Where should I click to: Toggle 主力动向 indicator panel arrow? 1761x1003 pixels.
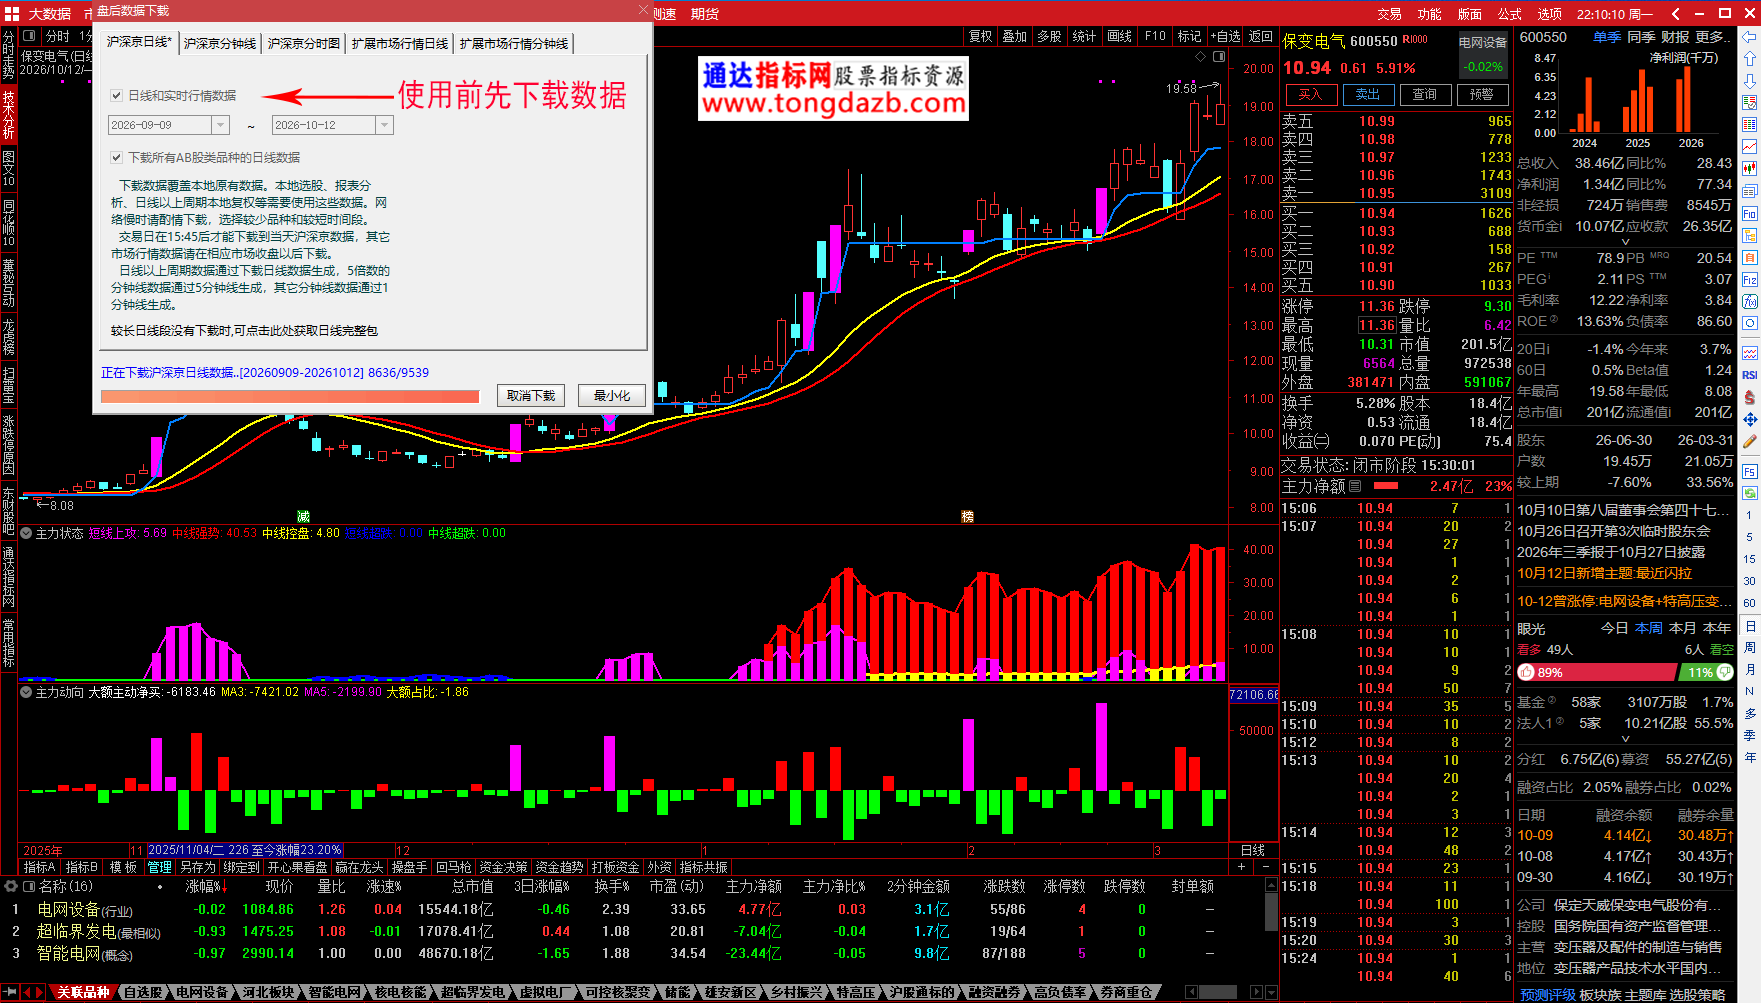(x=26, y=692)
